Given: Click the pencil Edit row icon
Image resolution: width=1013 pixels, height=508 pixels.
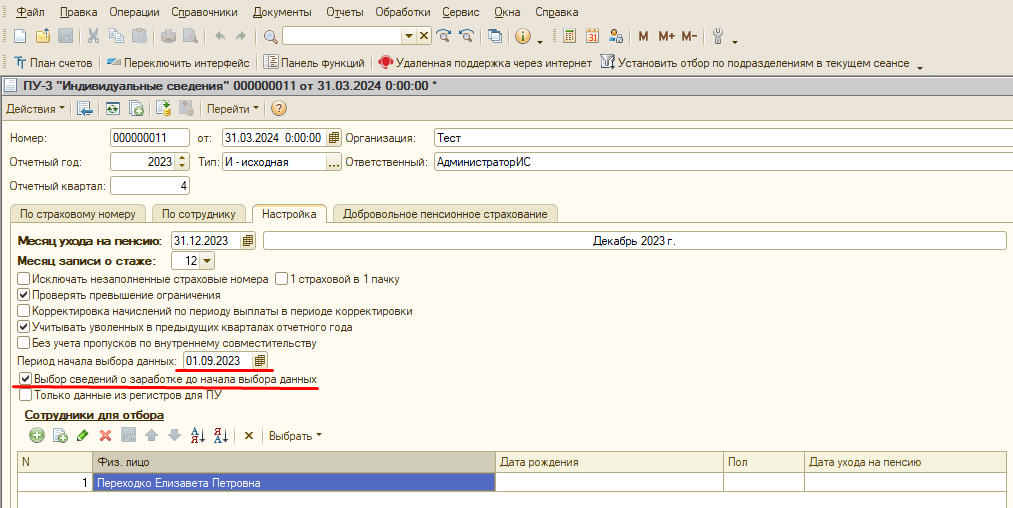Looking at the screenshot, I should 82,436.
